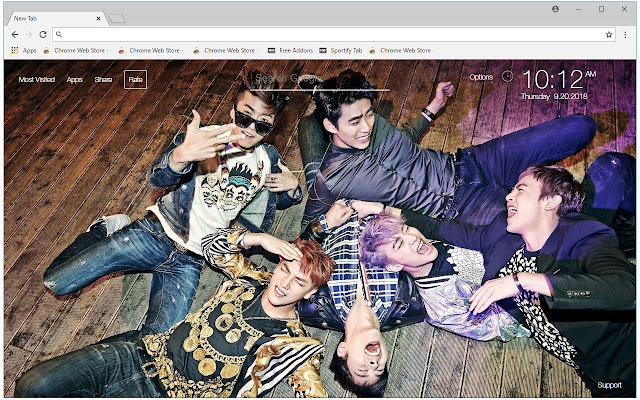Viewport: 640px width, 400px height.
Task: Open a new tab with the tab button
Action: (x=118, y=18)
